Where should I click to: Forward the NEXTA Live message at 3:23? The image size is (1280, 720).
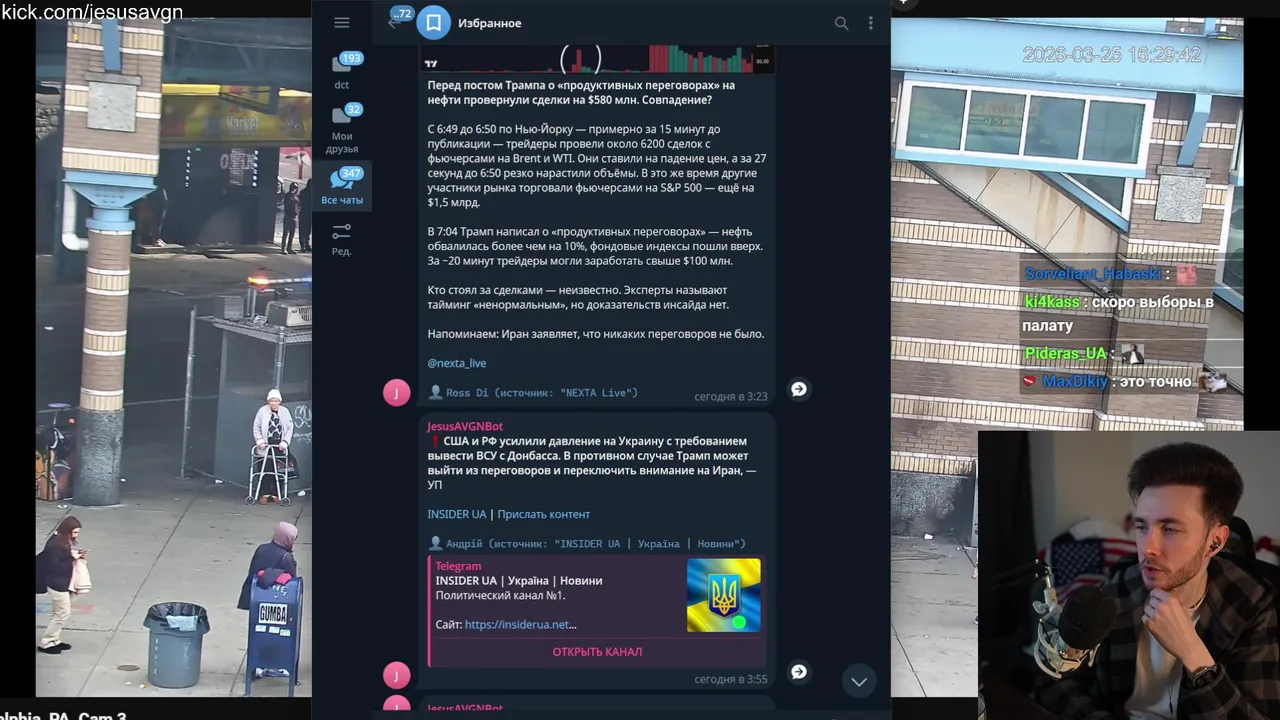click(799, 389)
